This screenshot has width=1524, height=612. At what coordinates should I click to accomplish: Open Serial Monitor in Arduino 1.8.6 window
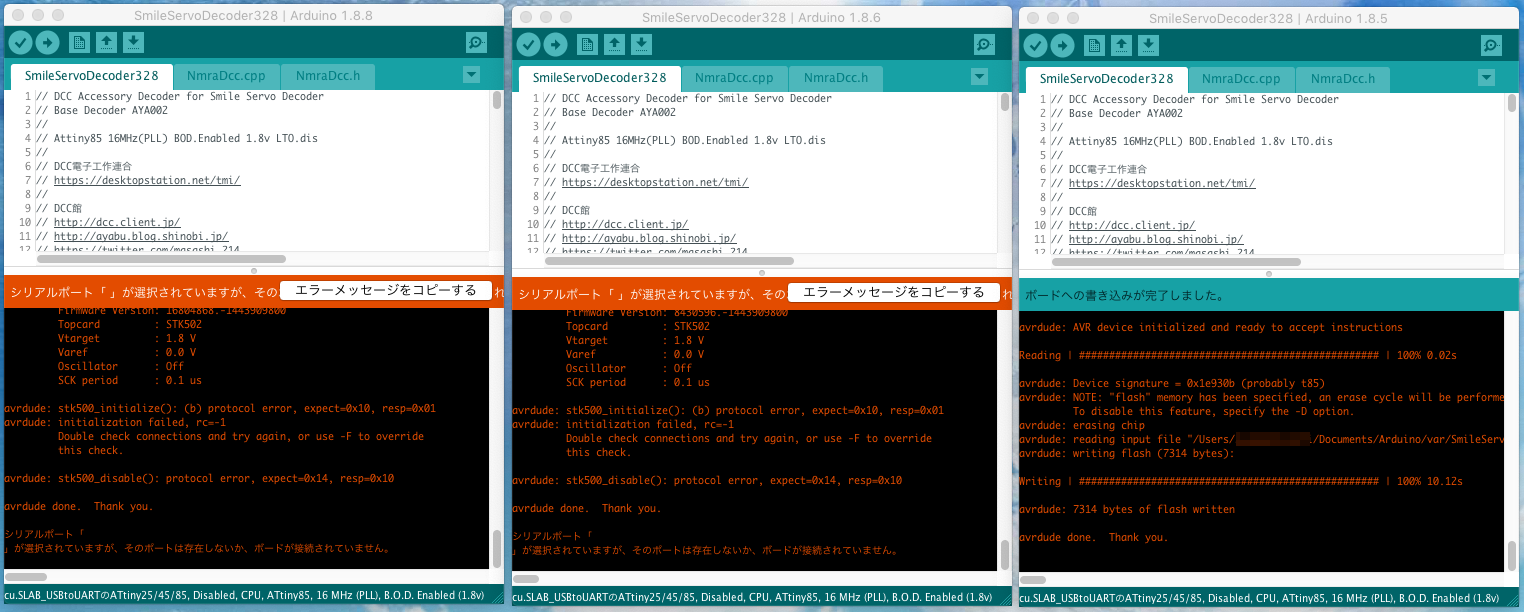point(984,44)
